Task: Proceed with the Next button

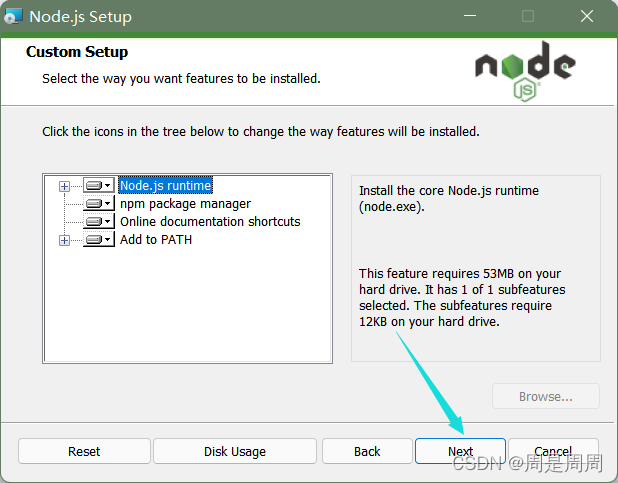Action: tap(460, 451)
